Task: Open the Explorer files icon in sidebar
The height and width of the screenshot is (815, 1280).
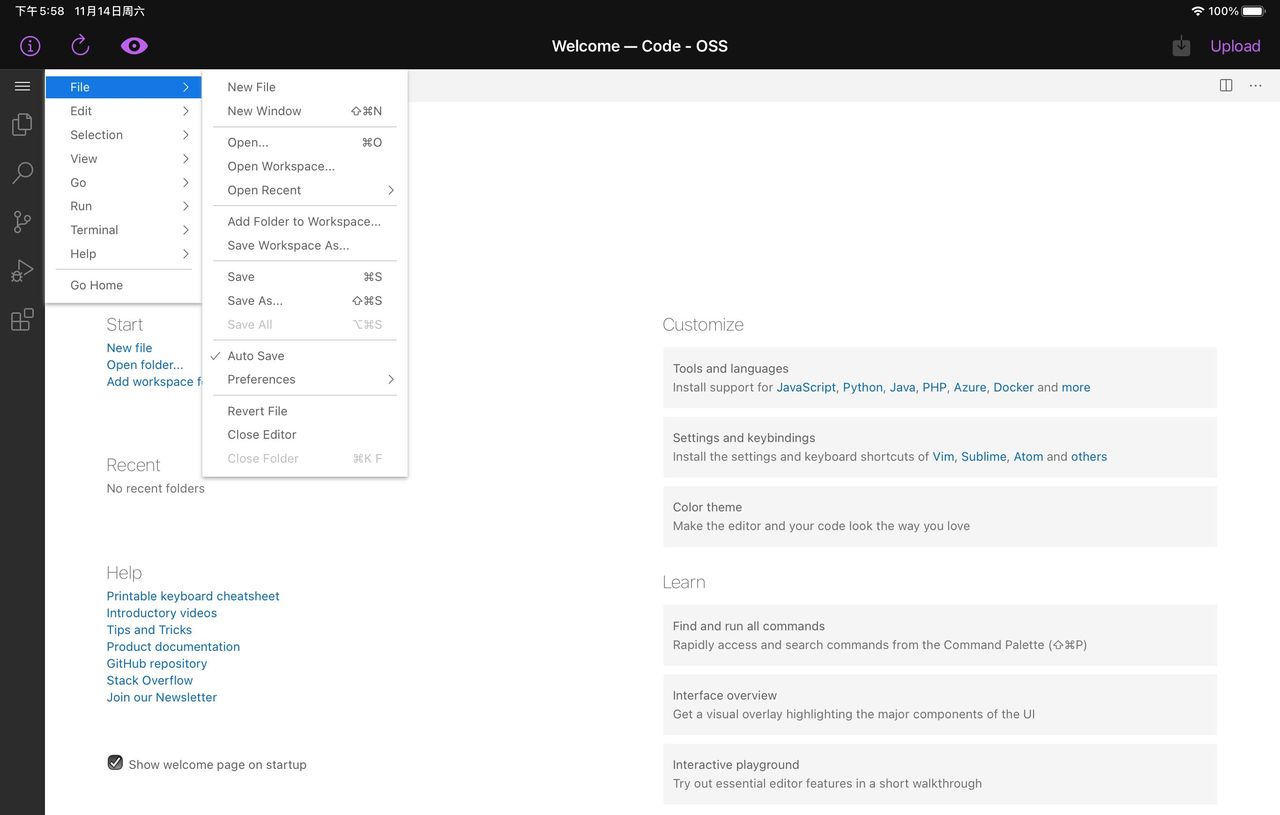Action: point(22,125)
